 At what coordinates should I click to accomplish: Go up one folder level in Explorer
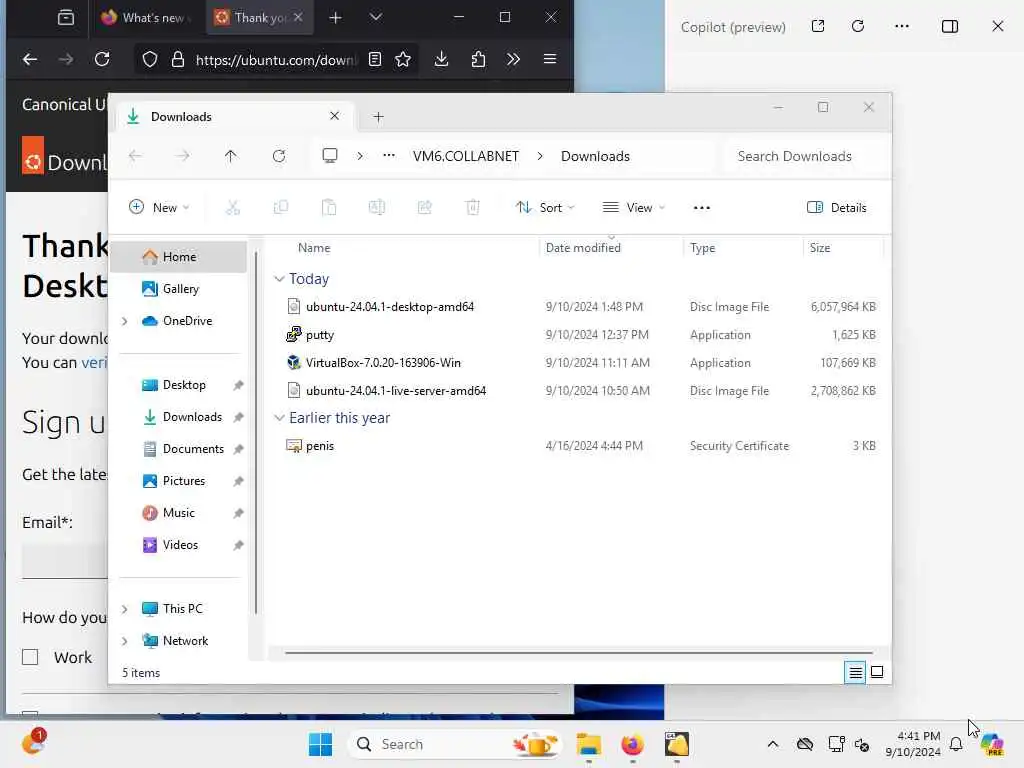231,156
